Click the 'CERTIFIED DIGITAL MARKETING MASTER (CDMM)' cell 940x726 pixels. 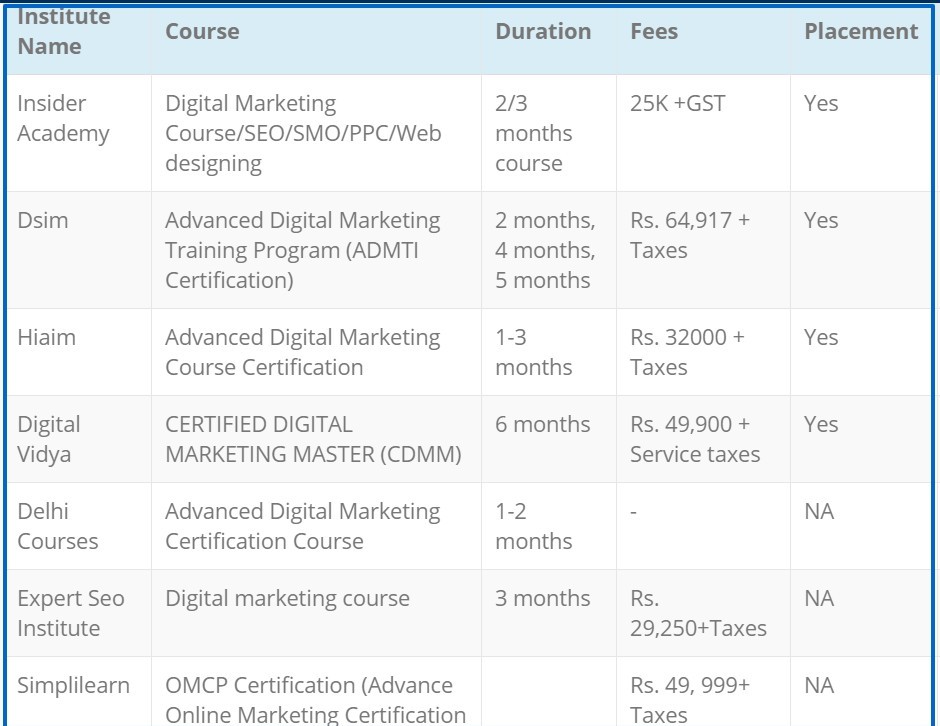pyautogui.click(x=317, y=439)
